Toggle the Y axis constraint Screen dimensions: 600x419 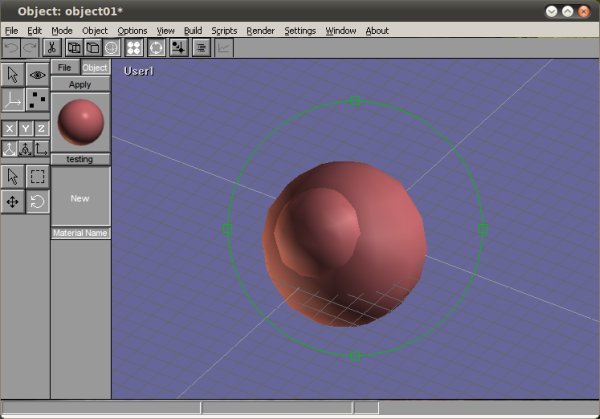(x=25, y=128)
